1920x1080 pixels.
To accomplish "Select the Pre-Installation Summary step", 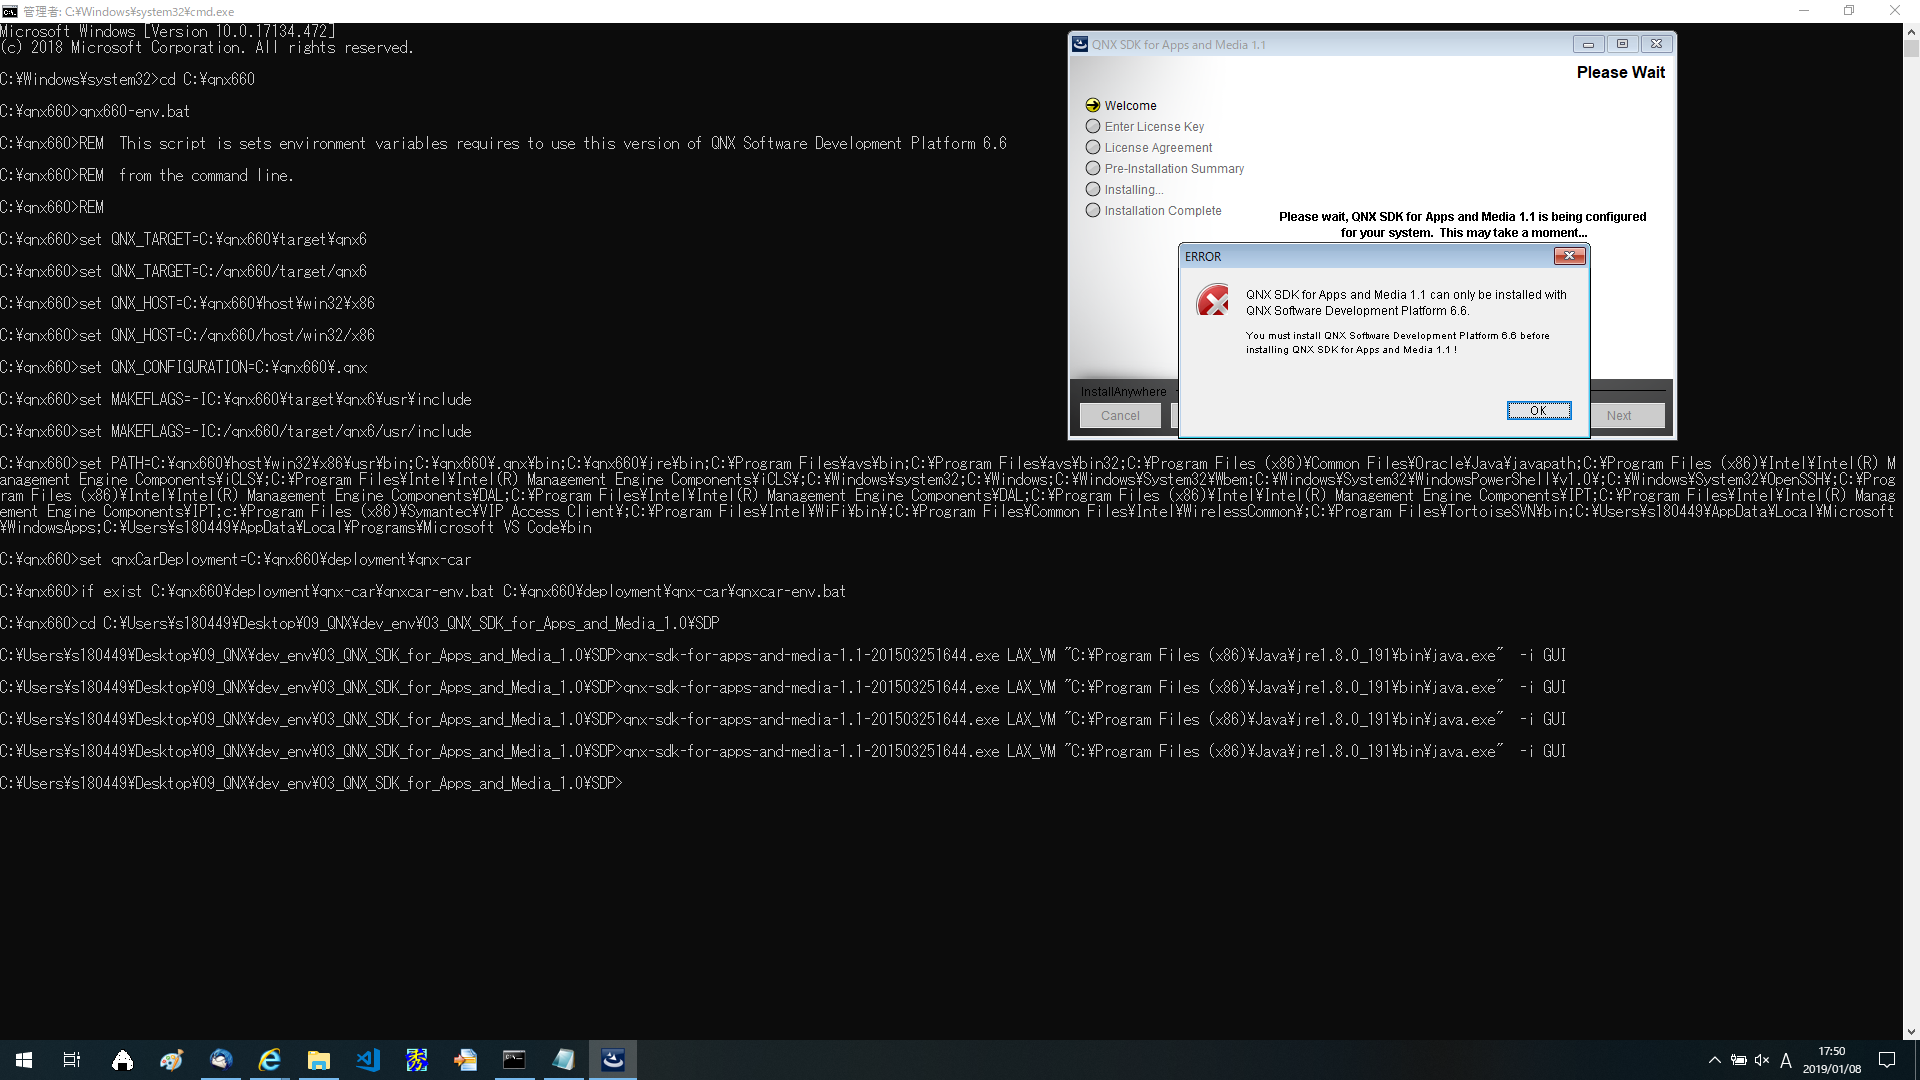I will click(x=1174, y=169).
